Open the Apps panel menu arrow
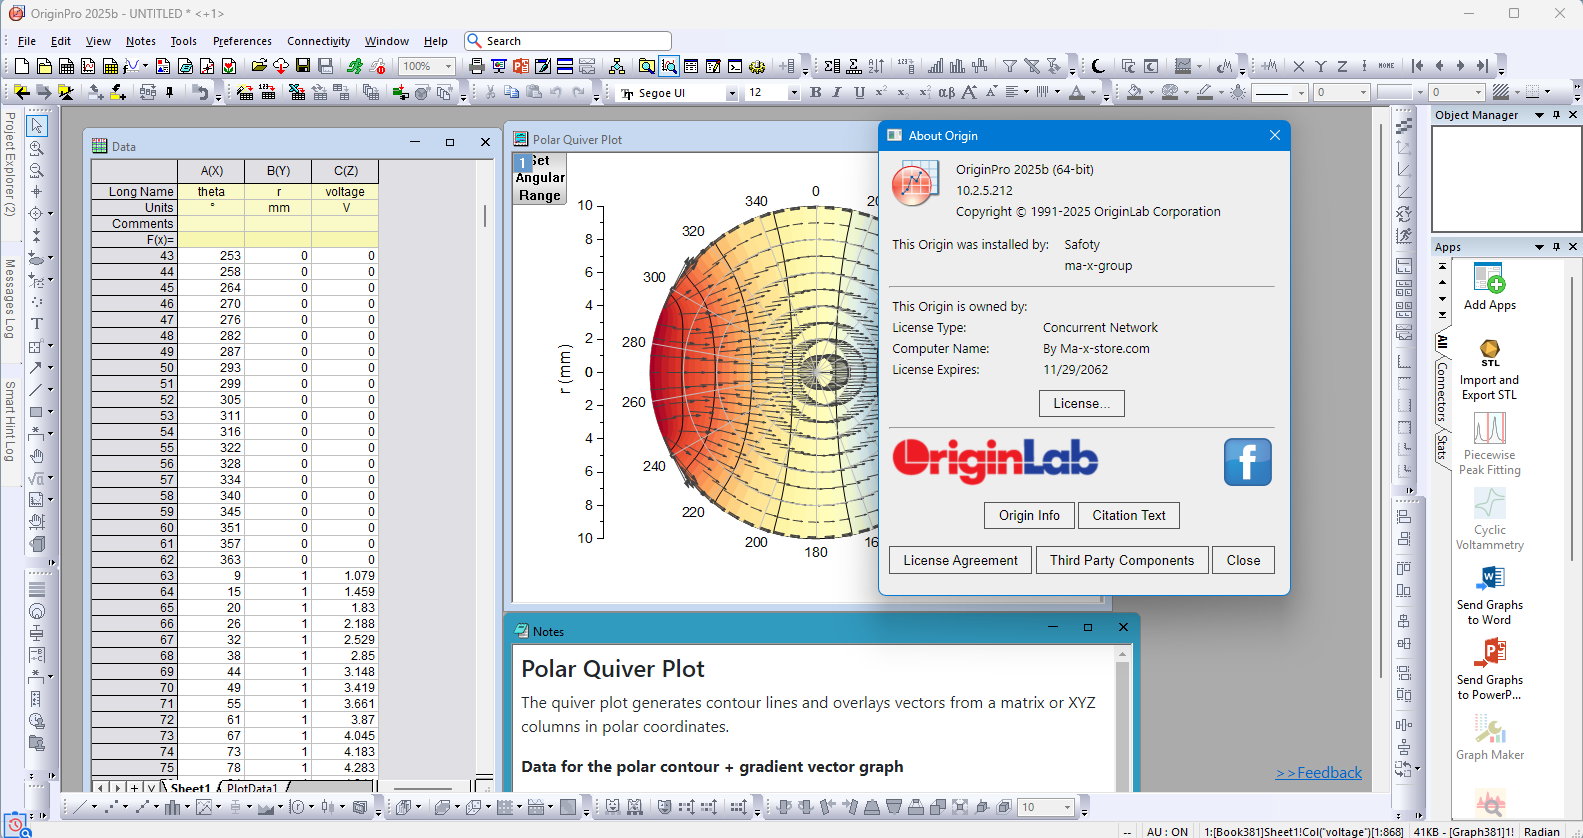 coord(1539,247)
